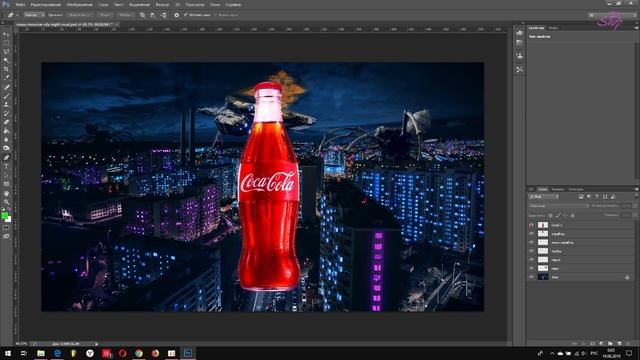Click the lock all icon in Layers panel
Viewport: 640px width, 360px height.
[572, 215]
